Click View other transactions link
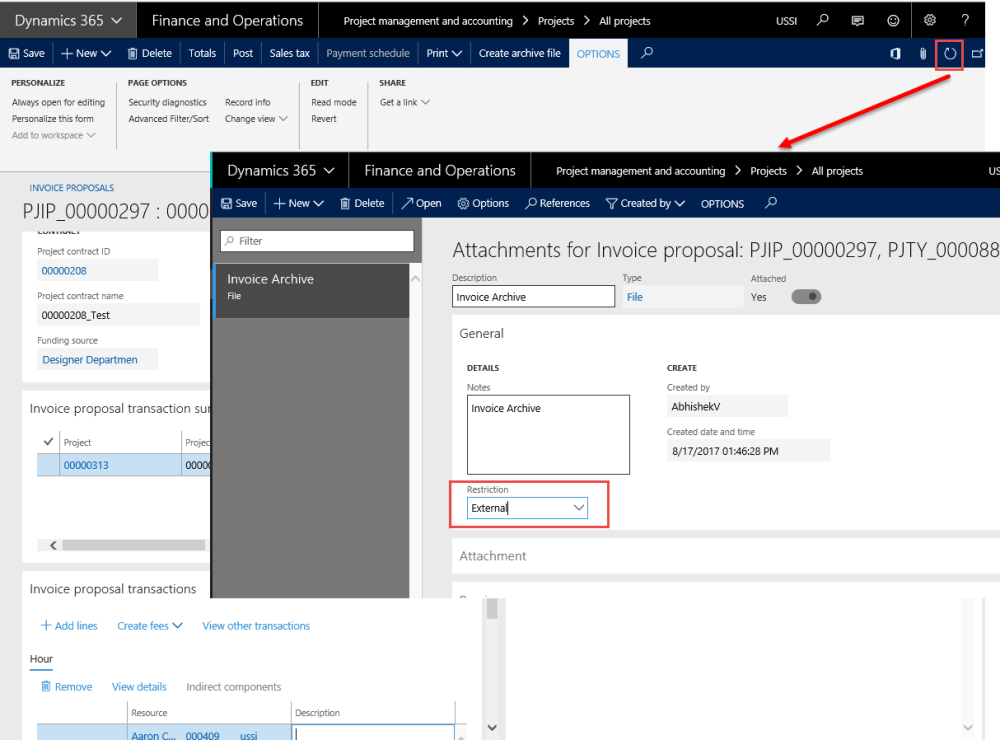 click(x=256, y=626)
